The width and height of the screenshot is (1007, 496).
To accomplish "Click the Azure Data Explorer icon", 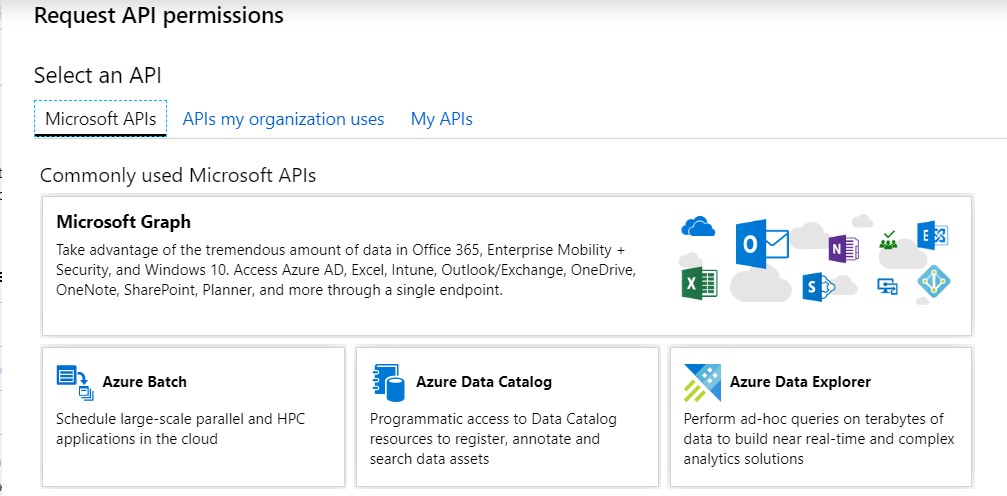I will tap(703, 382).
